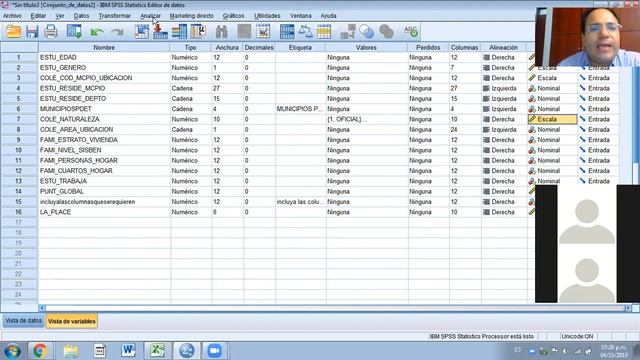Click Entrada role cell of MUNICIPIOSPDET
The height and width of the screenshot is (360, 640).
click(x=598, y=109)
